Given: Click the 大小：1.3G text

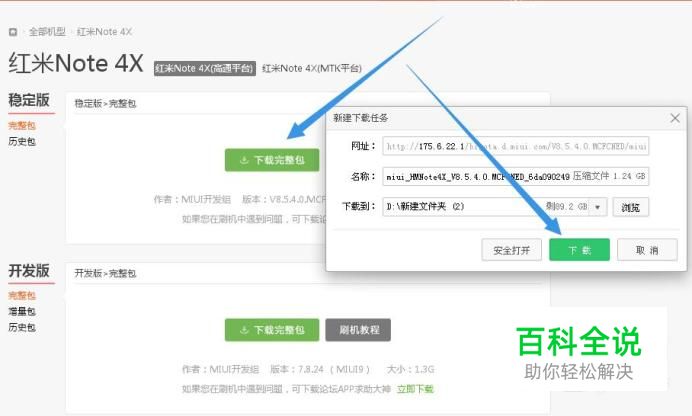Looking at the screenshot, I should [411, 369].
